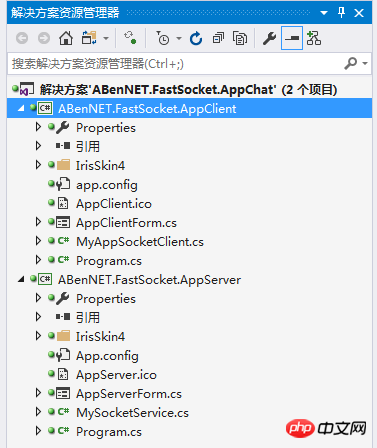Expand the AppServerForm.cs node
Viewport: 377px width, 448px height.
[38, 393]
